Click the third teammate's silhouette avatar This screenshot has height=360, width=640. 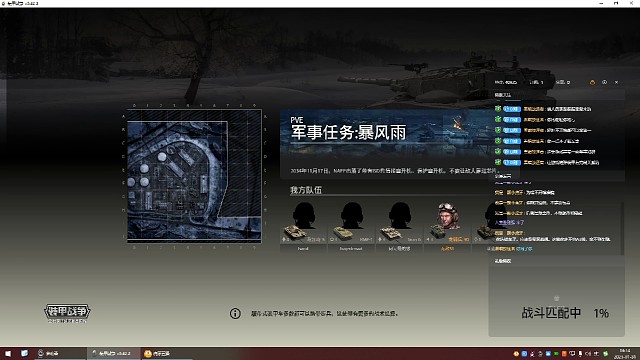pos(400,215)
